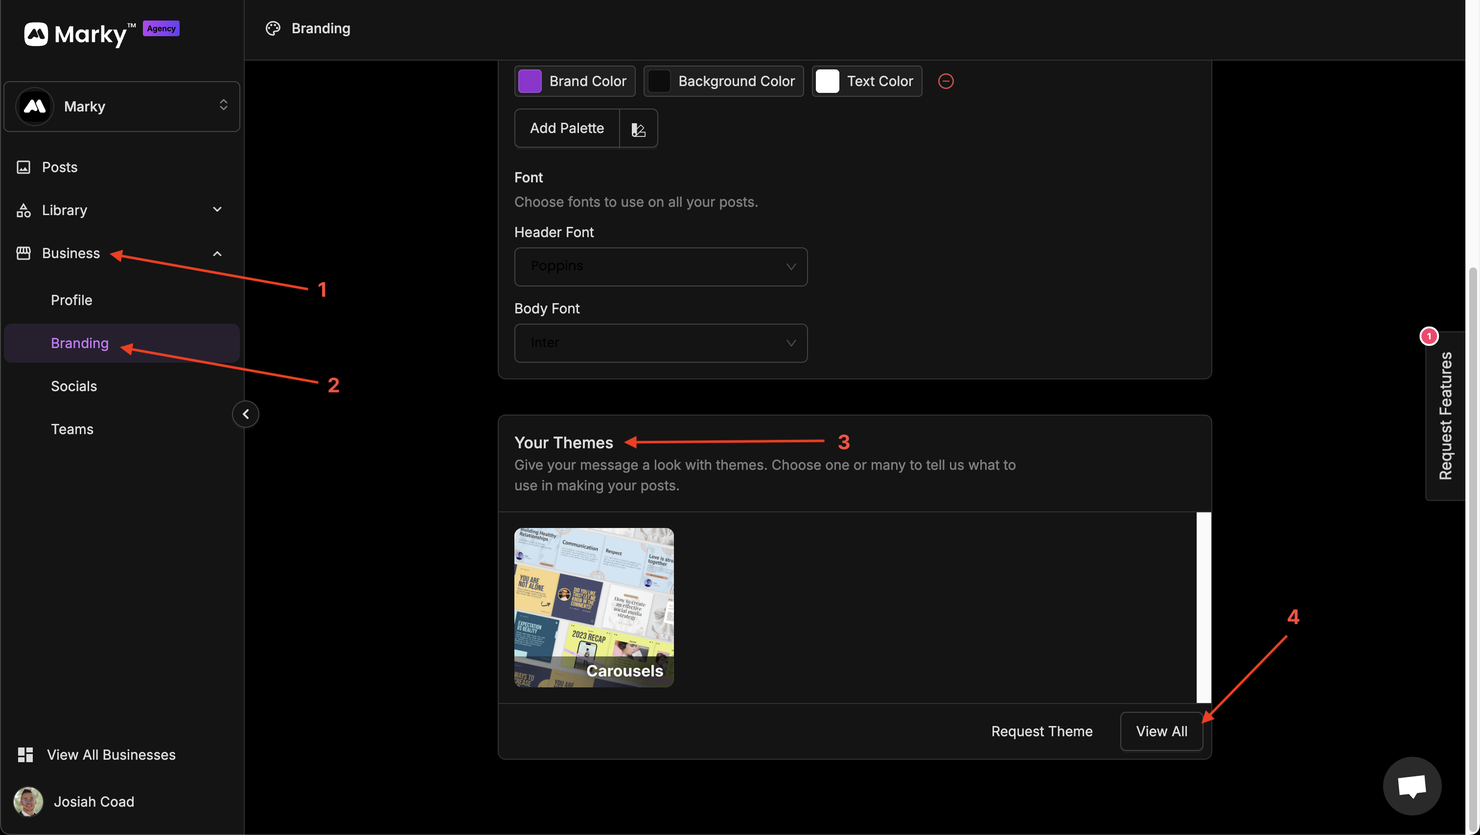Image resolution: width=1480 pixels, height=835 pixels.
Task: Remove the color palette with minus icon
Action: [946, 81]
